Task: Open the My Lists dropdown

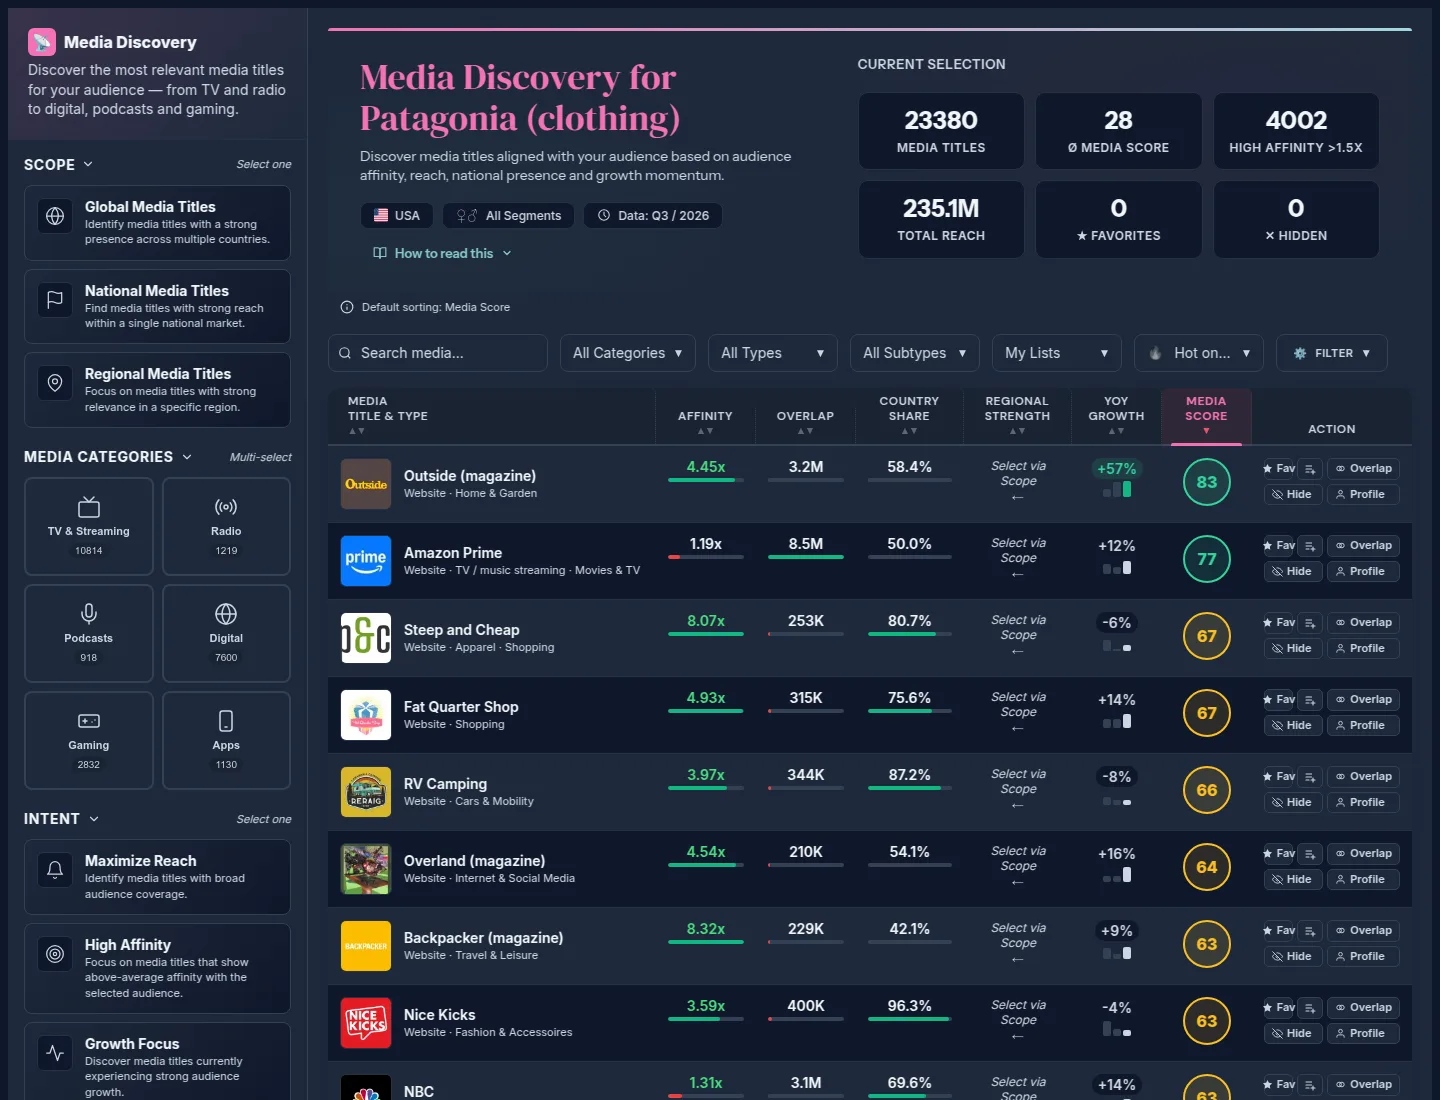Action: [1057, 353]
